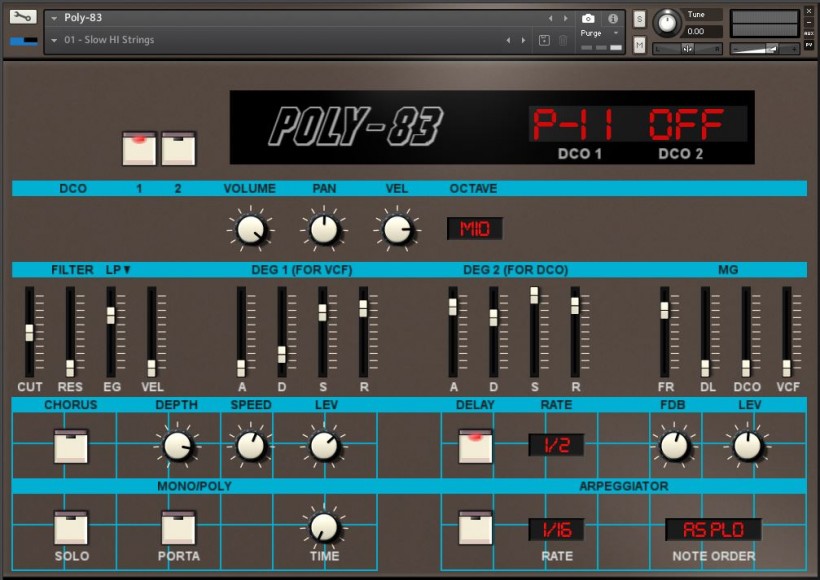The height and width of the screenshot is (580, 820).
Task: Click the instrument info icon
Action: click(613, 18)
